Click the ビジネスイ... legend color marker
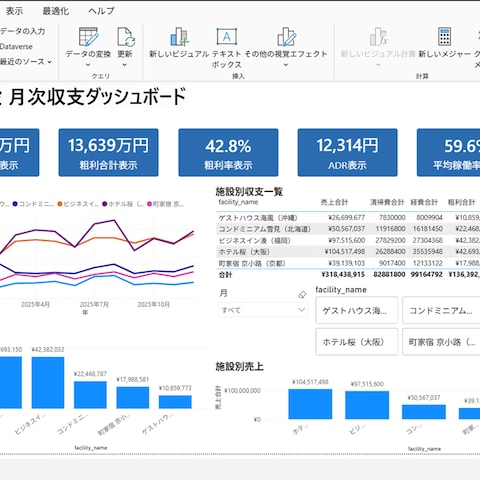Screen dimensions: 480x480 (60, 204)
